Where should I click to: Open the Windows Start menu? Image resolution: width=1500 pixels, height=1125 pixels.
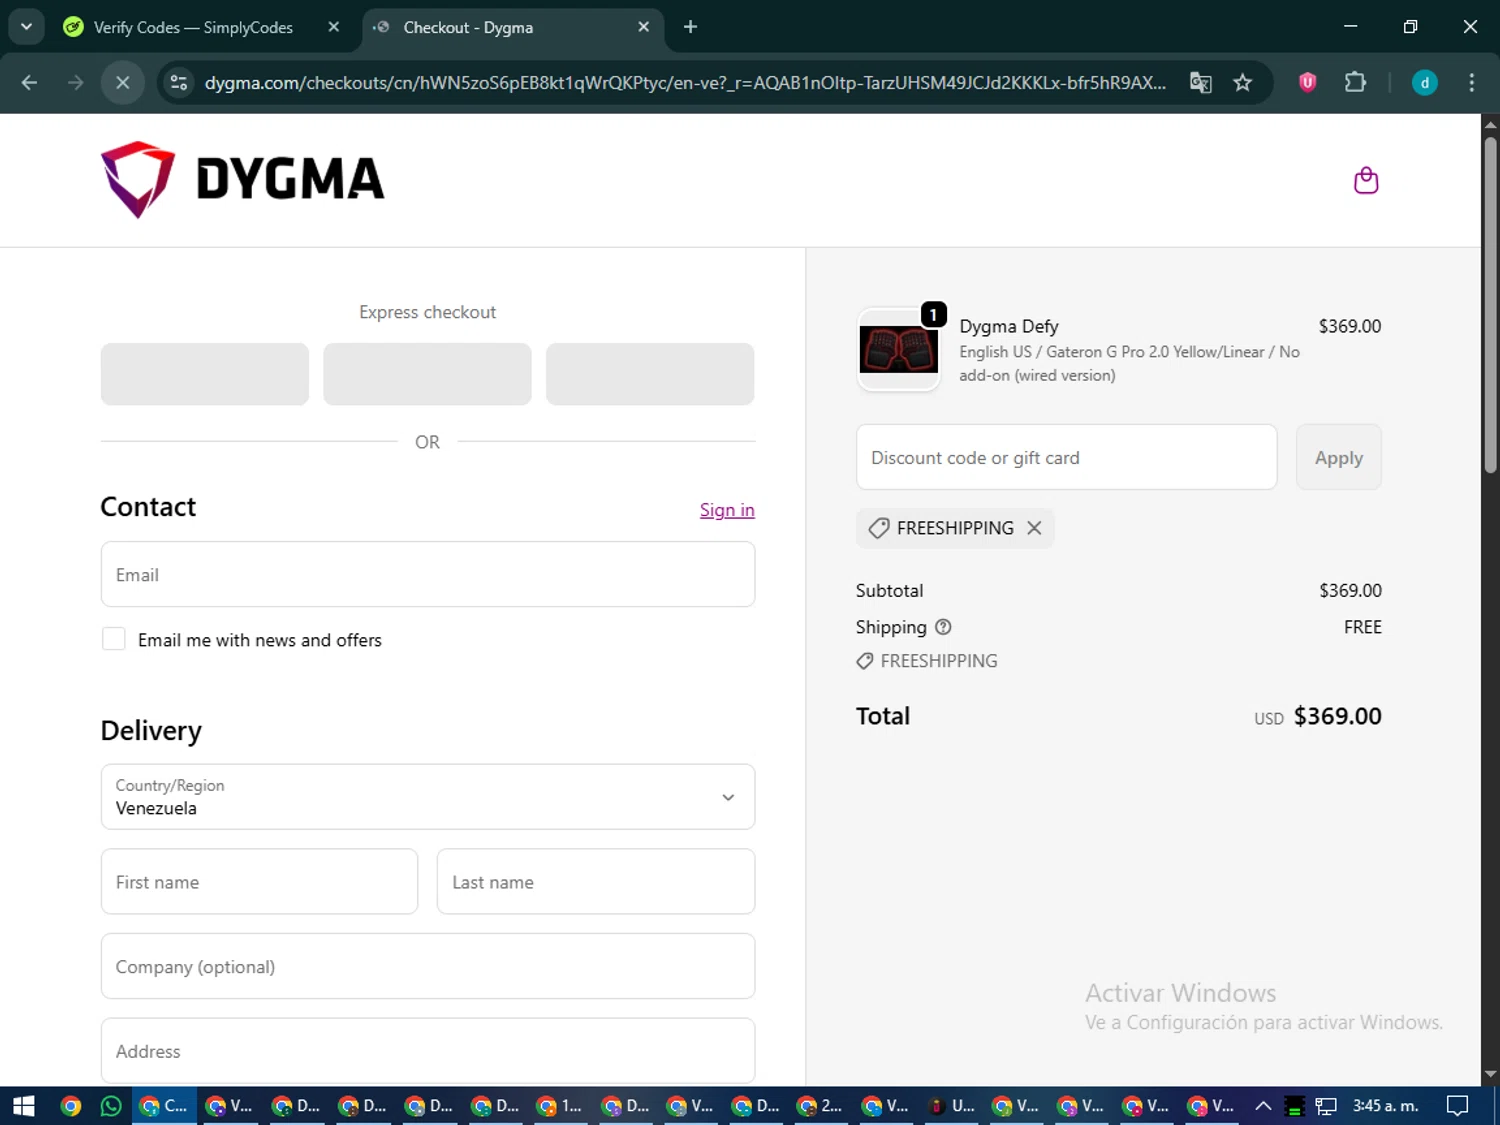point(24,1105)
